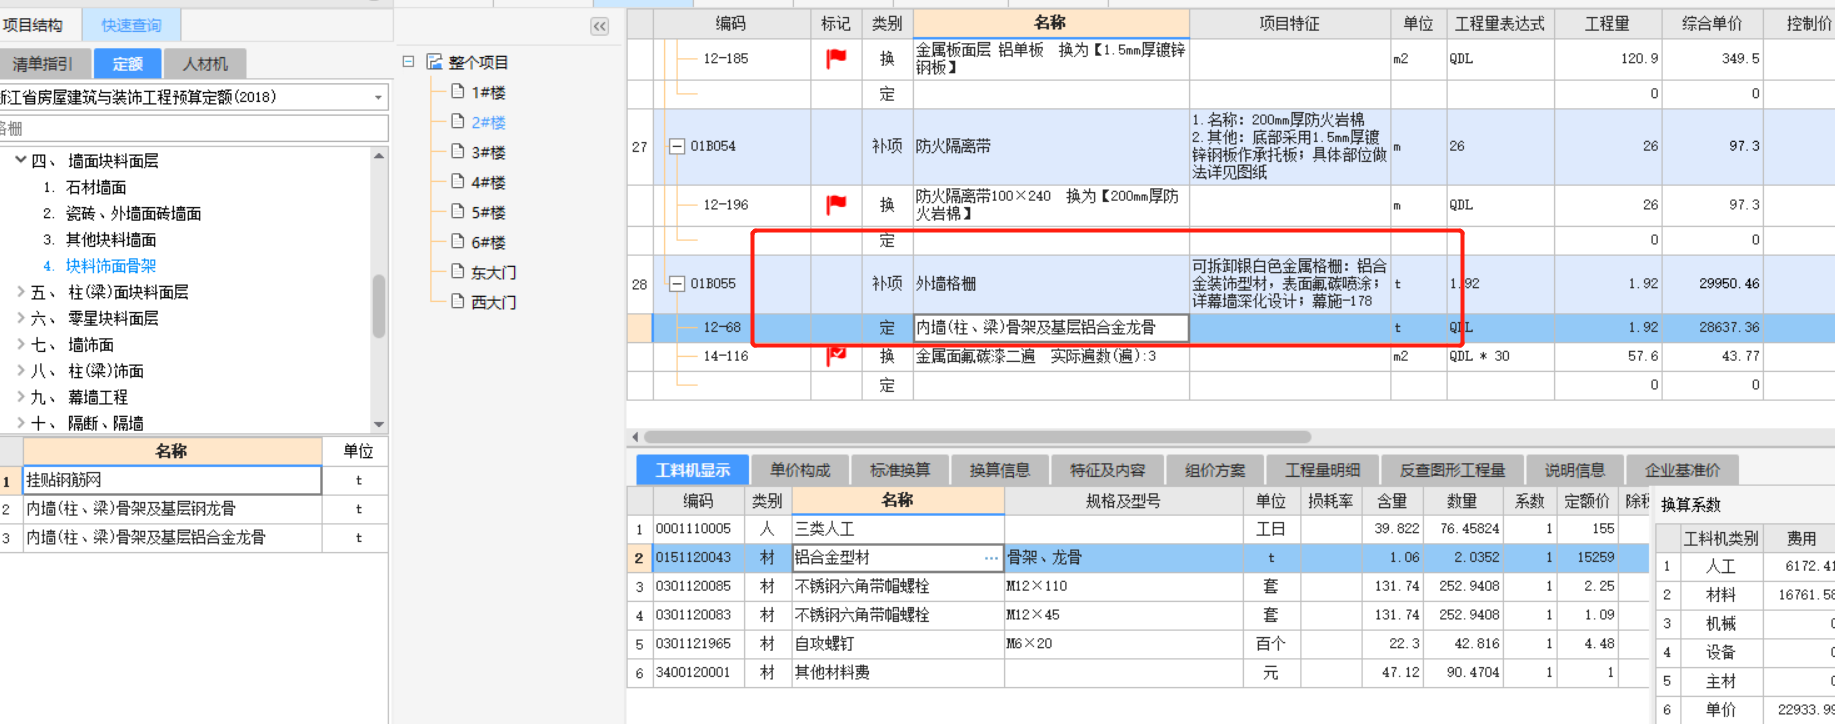Click the 综合单价 column header
This screenshot has height=724, width=1835.
(1712, 23)
